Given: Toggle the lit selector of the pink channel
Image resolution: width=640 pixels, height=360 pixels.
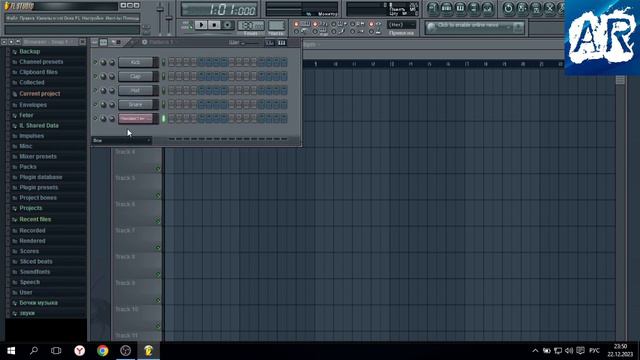Looking at the screenshot, I should point(163,118).
